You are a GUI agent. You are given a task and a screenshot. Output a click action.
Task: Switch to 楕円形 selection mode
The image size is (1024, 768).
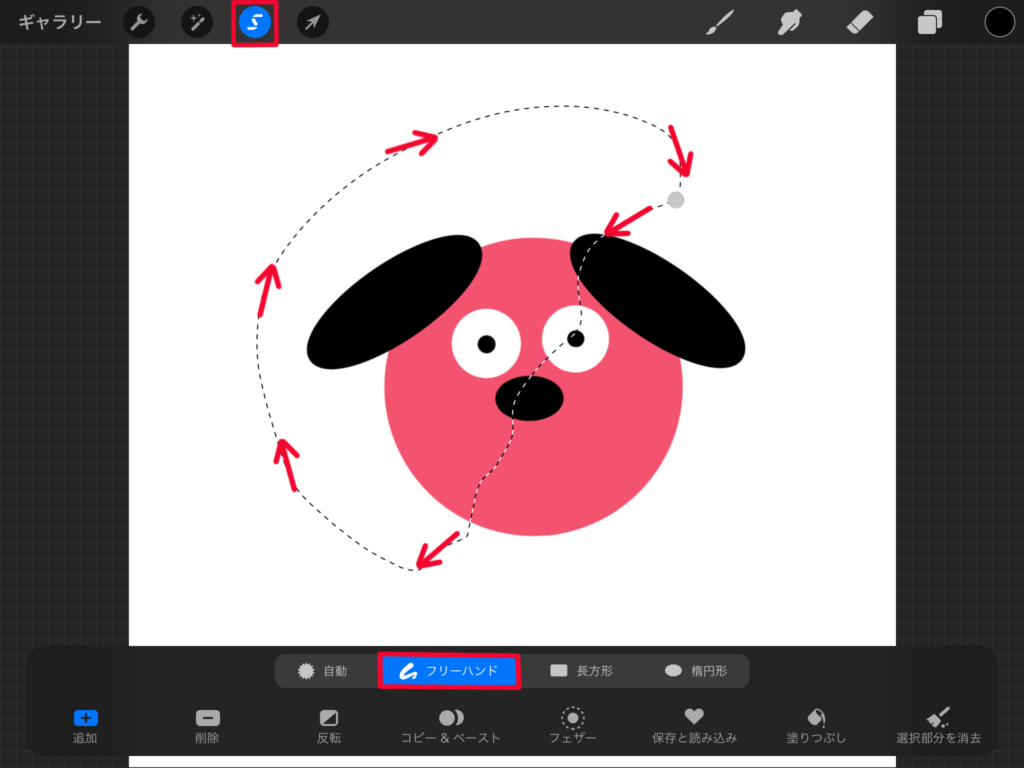coord(696,671)
